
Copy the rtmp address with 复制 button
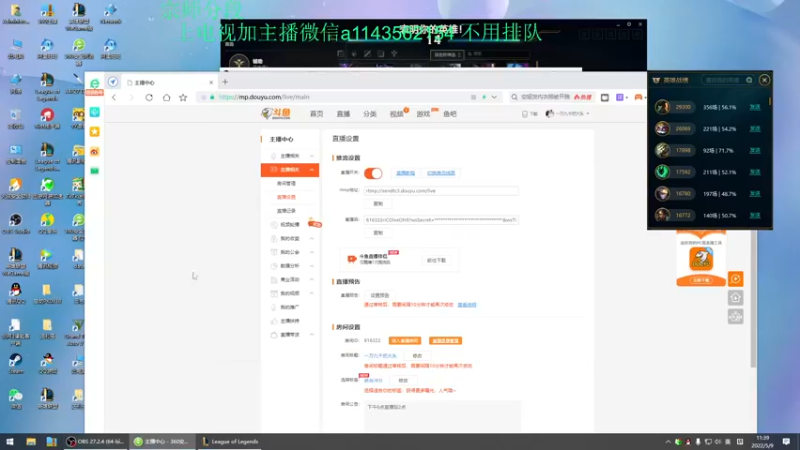point(378,204)
